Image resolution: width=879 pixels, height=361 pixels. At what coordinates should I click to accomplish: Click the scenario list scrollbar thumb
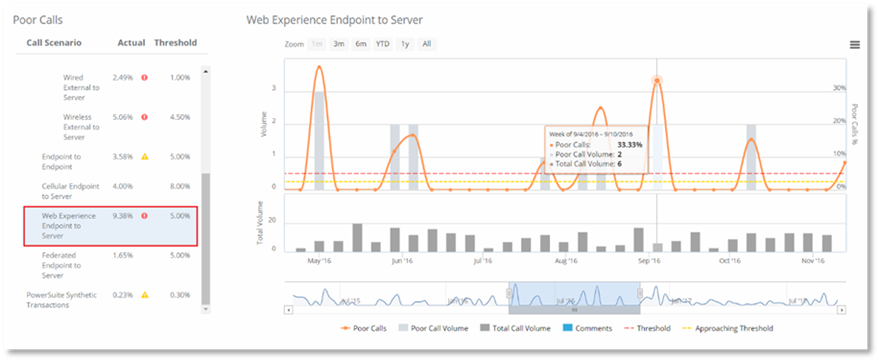tap(206, 238)
